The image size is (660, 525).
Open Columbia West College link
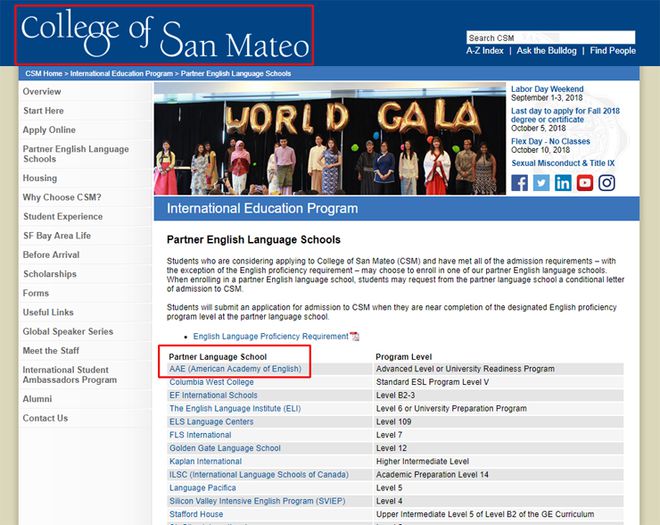point(211,382)
